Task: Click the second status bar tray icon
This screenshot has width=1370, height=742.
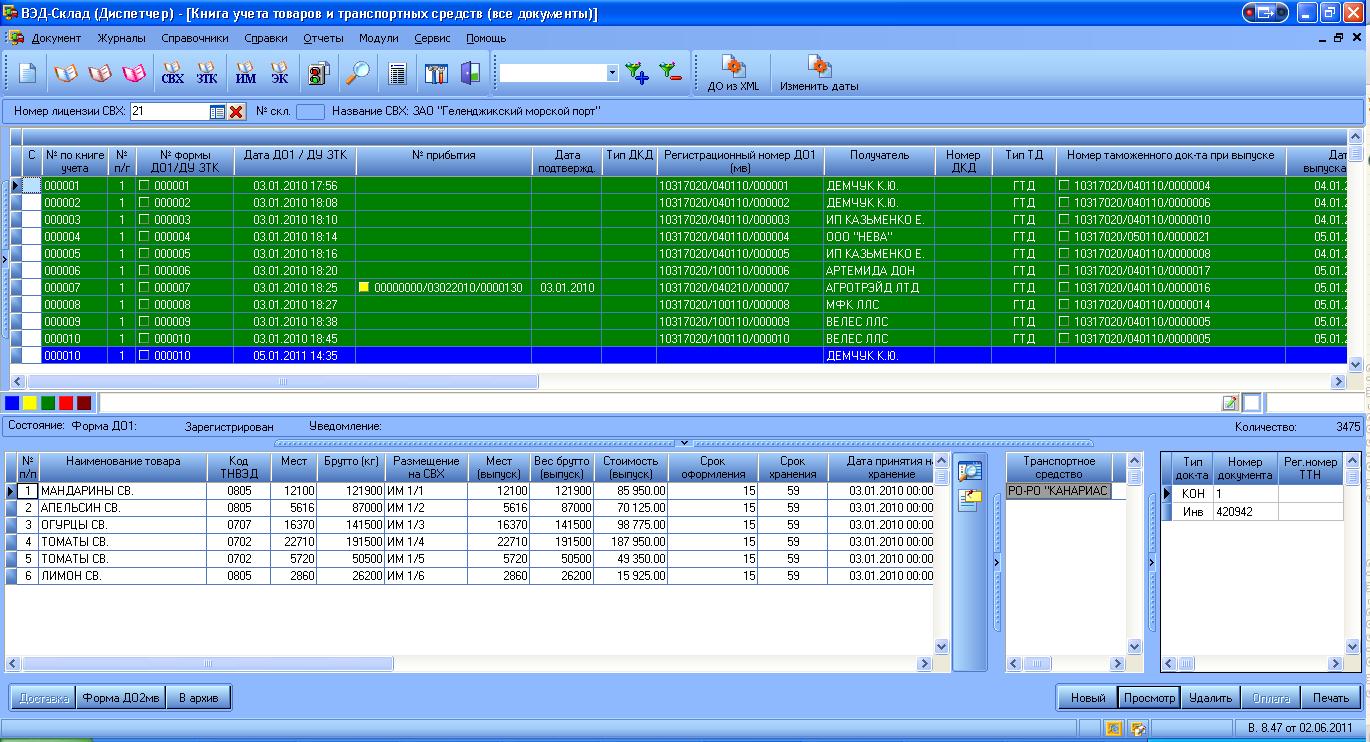Action: click(x=1137, y=727)
